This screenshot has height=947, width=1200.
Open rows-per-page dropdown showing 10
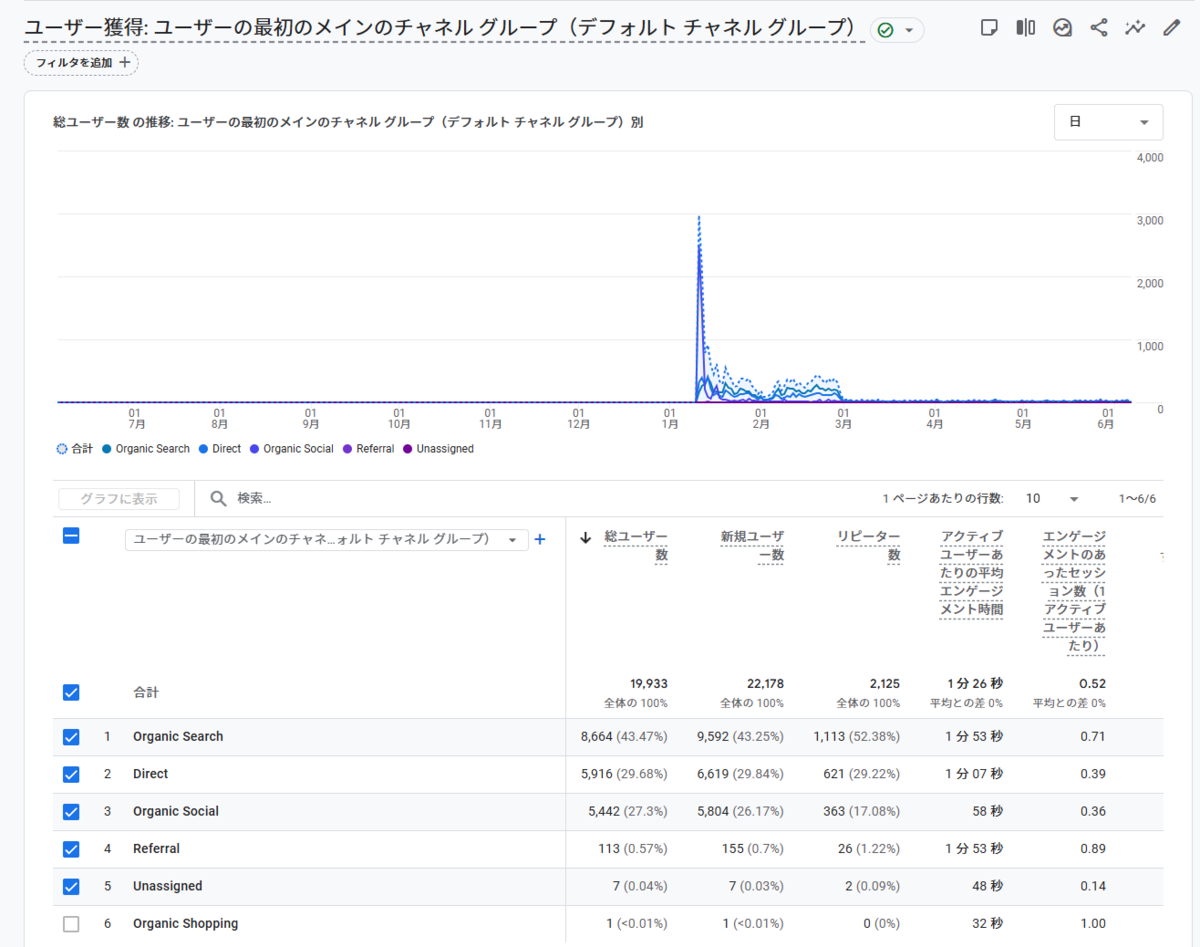click(x=1052, y=498)
